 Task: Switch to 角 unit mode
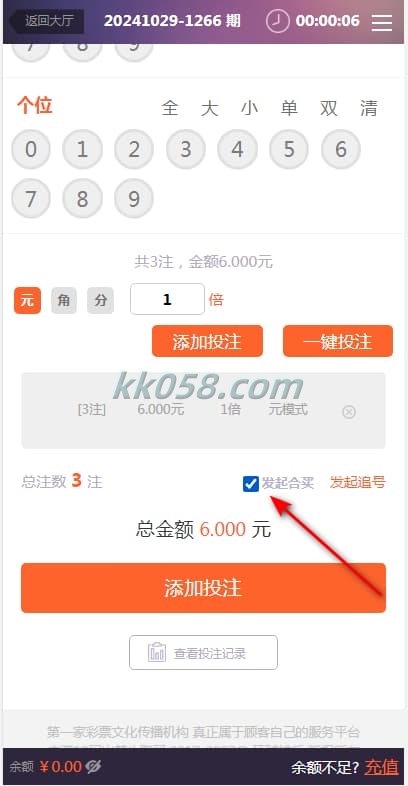[64, 300]
